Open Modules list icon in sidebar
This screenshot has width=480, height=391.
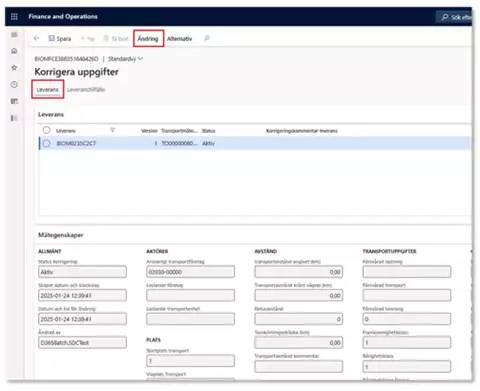pyautogui.click(x=14, y=118)
